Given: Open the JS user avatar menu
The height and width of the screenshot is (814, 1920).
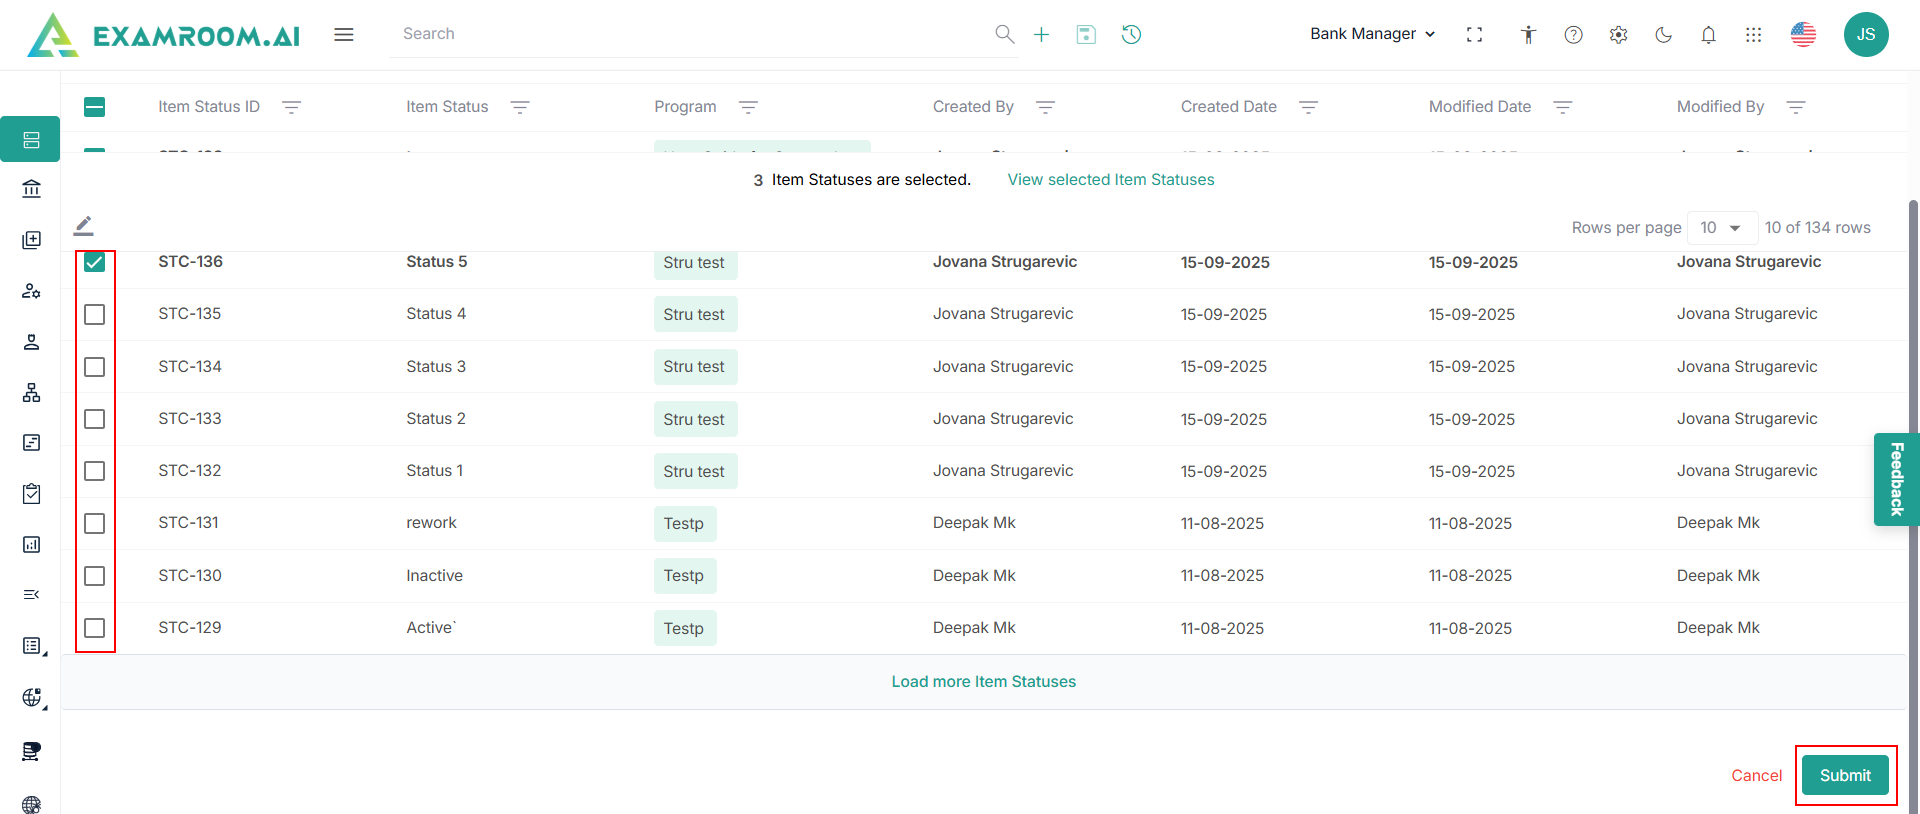Looking at the screenshot, I should [x=1866, y=34].
